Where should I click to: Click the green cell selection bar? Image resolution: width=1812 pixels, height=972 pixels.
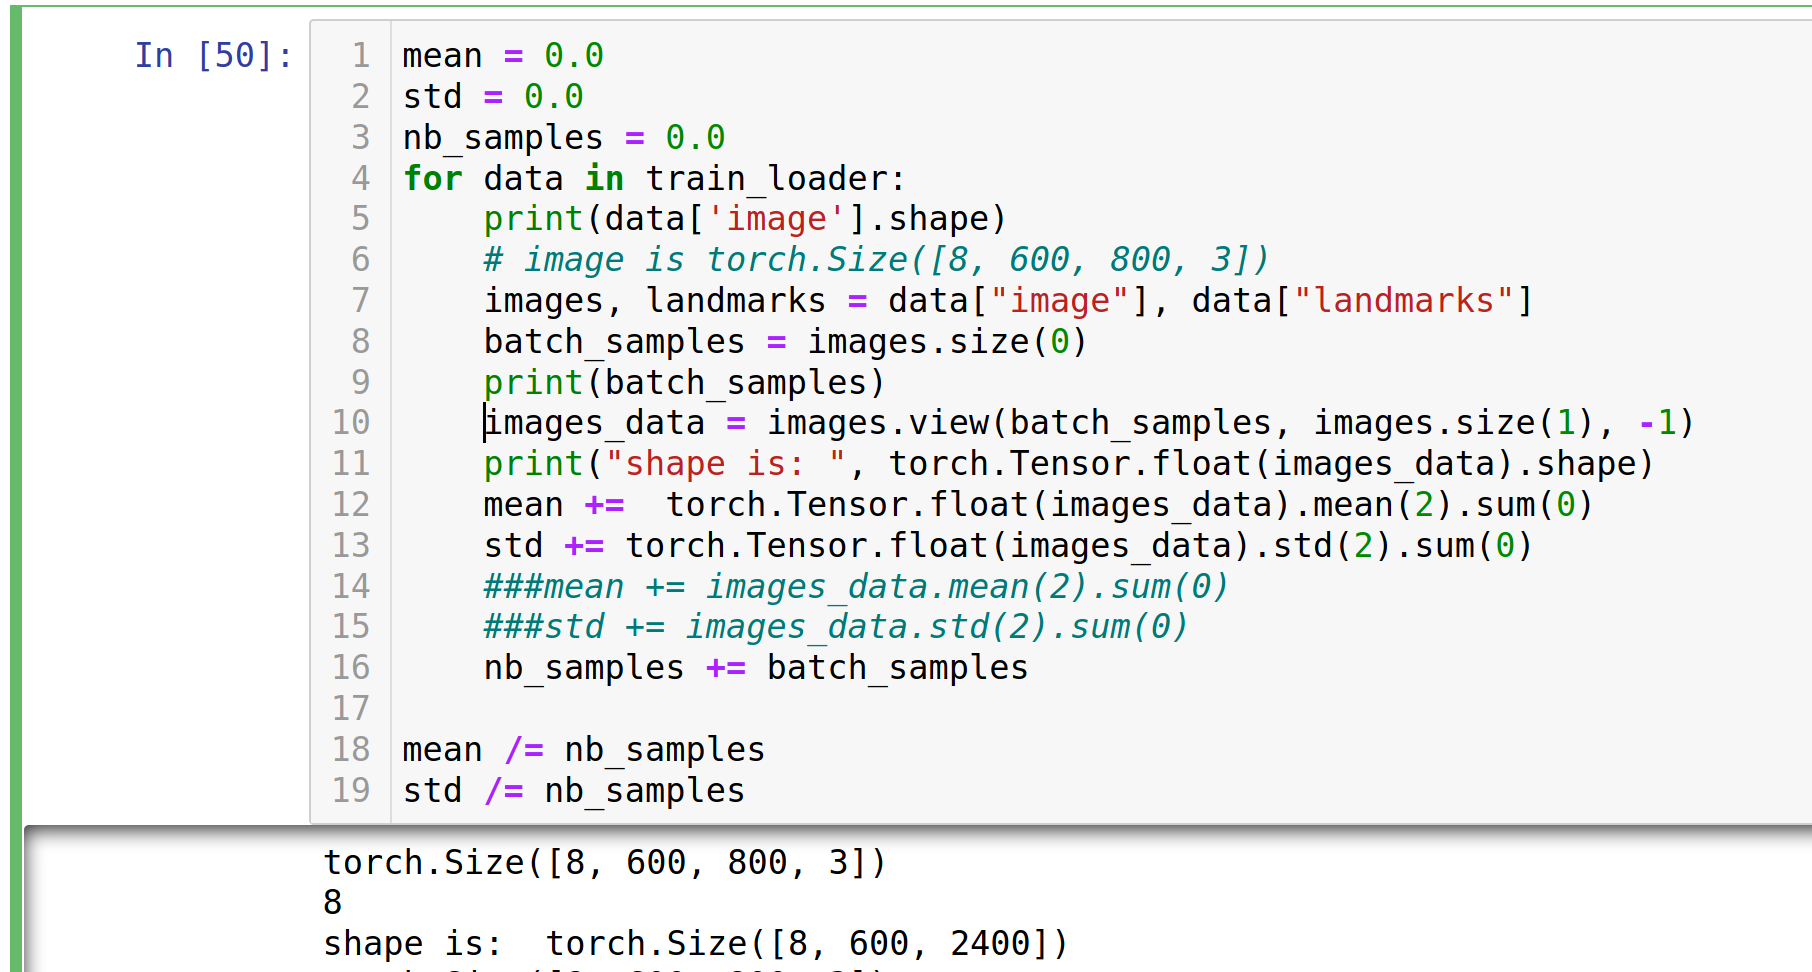point(15,480)
